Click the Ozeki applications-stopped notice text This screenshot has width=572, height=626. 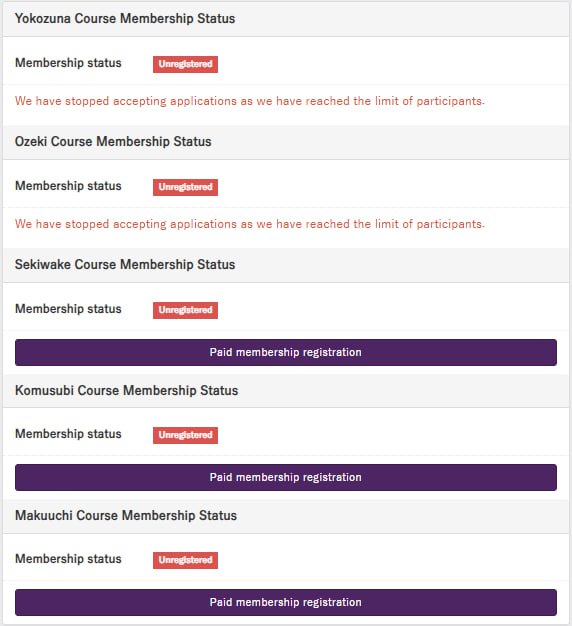250,224
